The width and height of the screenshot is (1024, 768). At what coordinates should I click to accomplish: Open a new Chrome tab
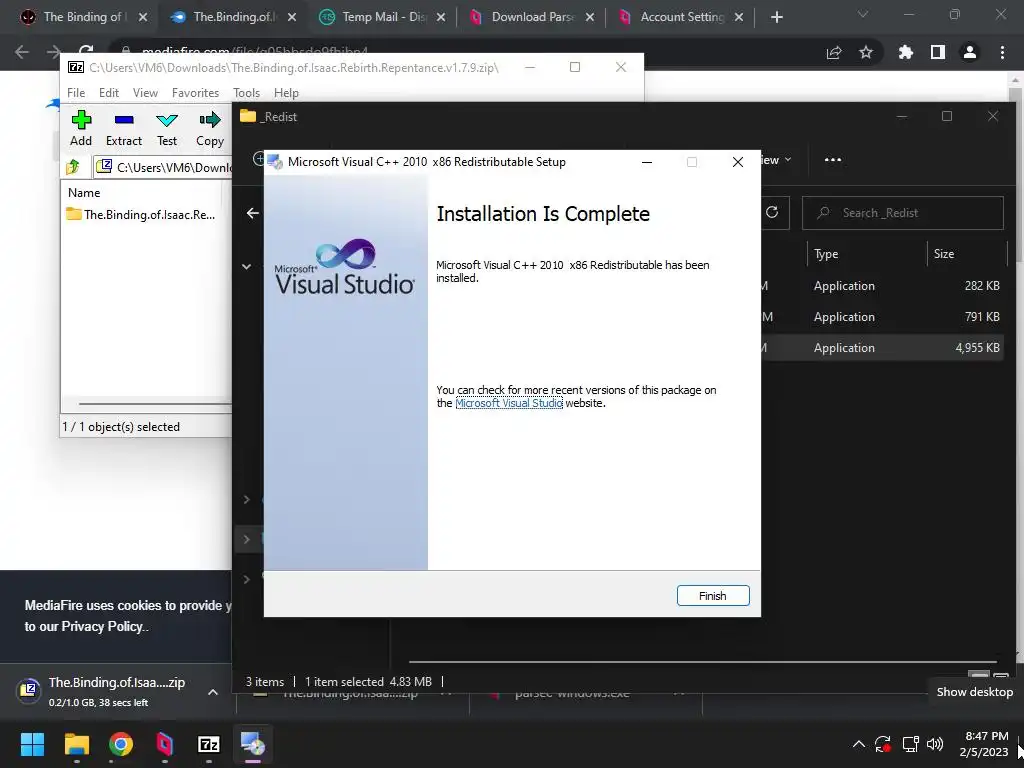click(x=776, y=17)
